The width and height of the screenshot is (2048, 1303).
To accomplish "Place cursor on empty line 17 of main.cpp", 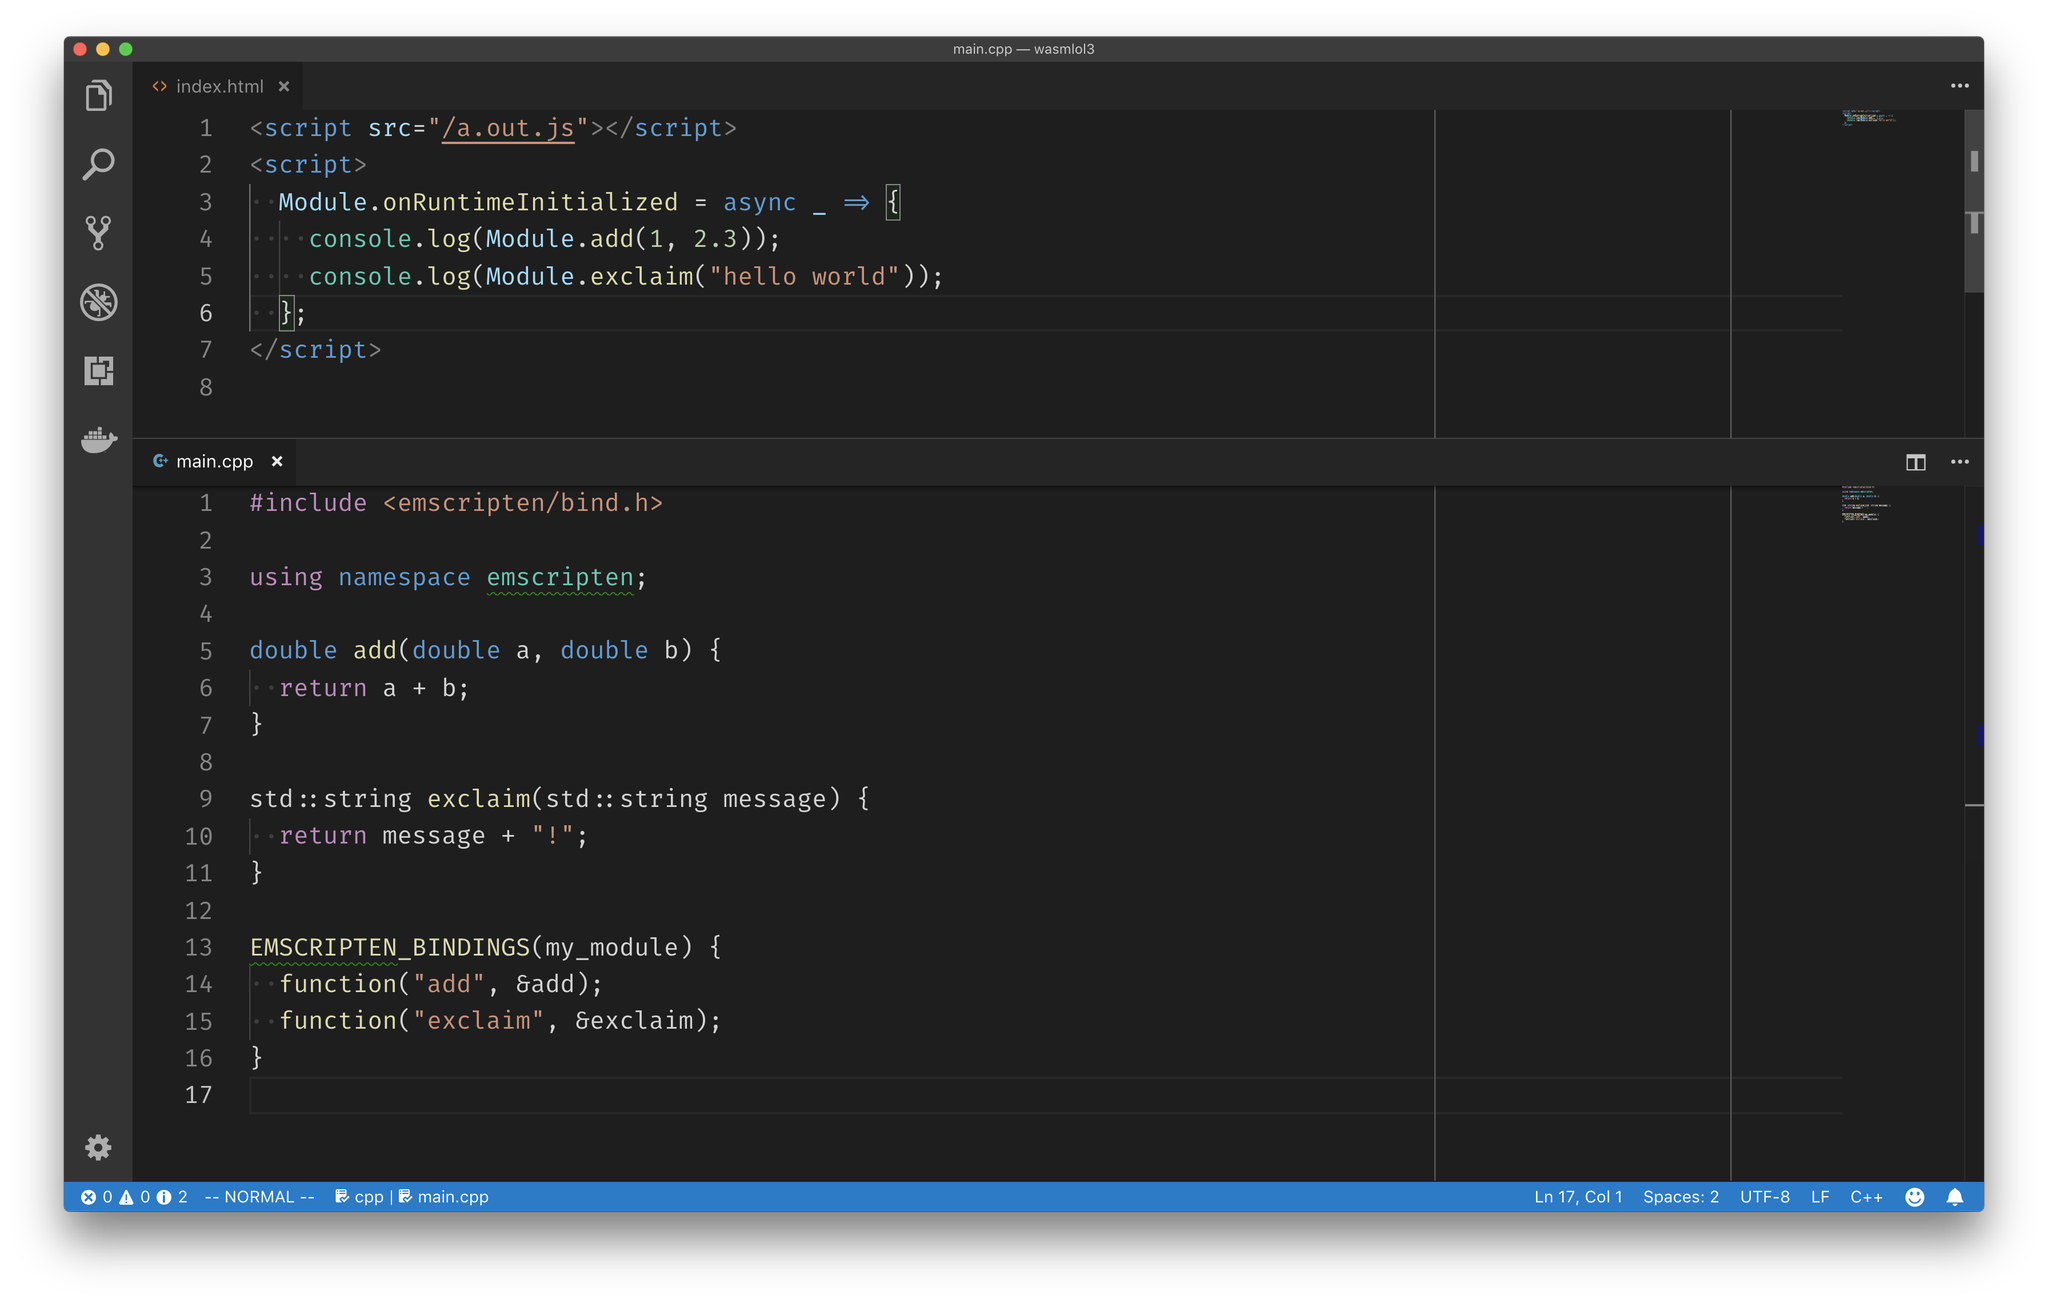I will (x=1045, y=1095).
